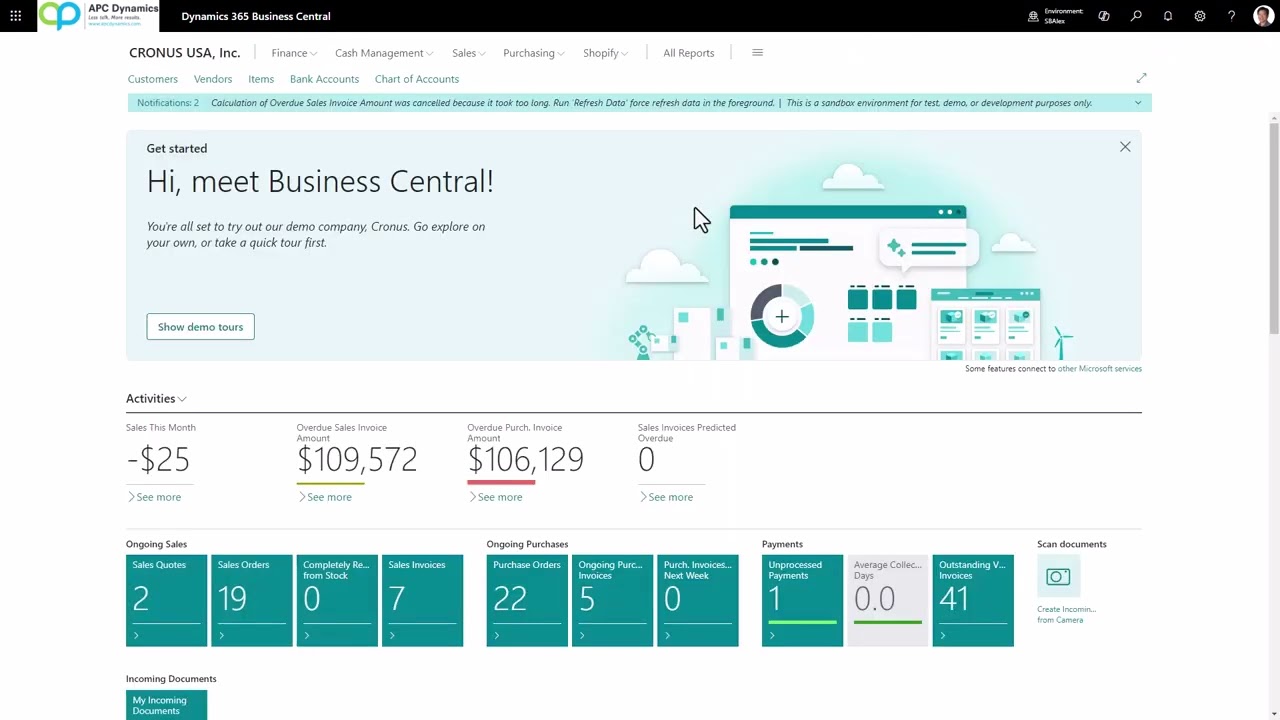
Task: Open the Sales menu dropdown
Action: click(468, 53)
